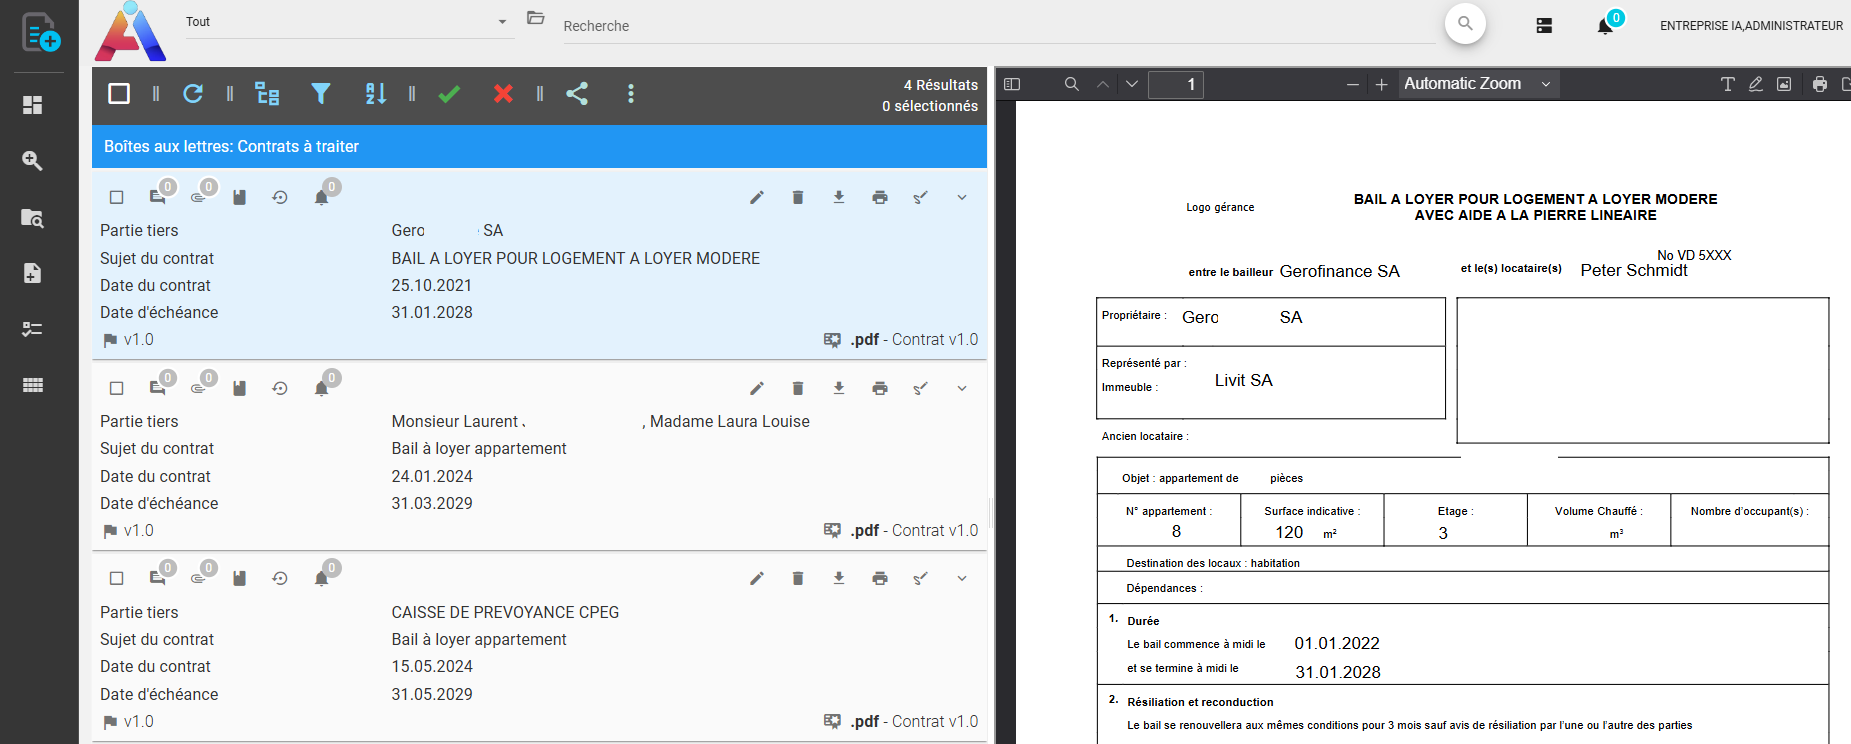1851x744 pixels.
Task: Open the magnifier search icon in sidebar
Action: click(32, 161)
